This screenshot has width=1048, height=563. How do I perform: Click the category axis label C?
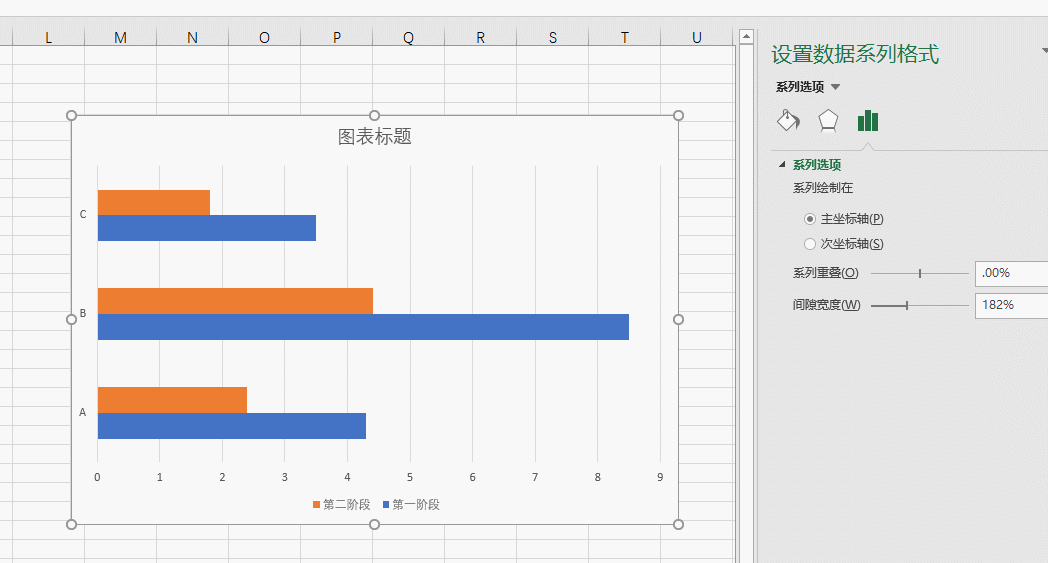click(83, 215)
